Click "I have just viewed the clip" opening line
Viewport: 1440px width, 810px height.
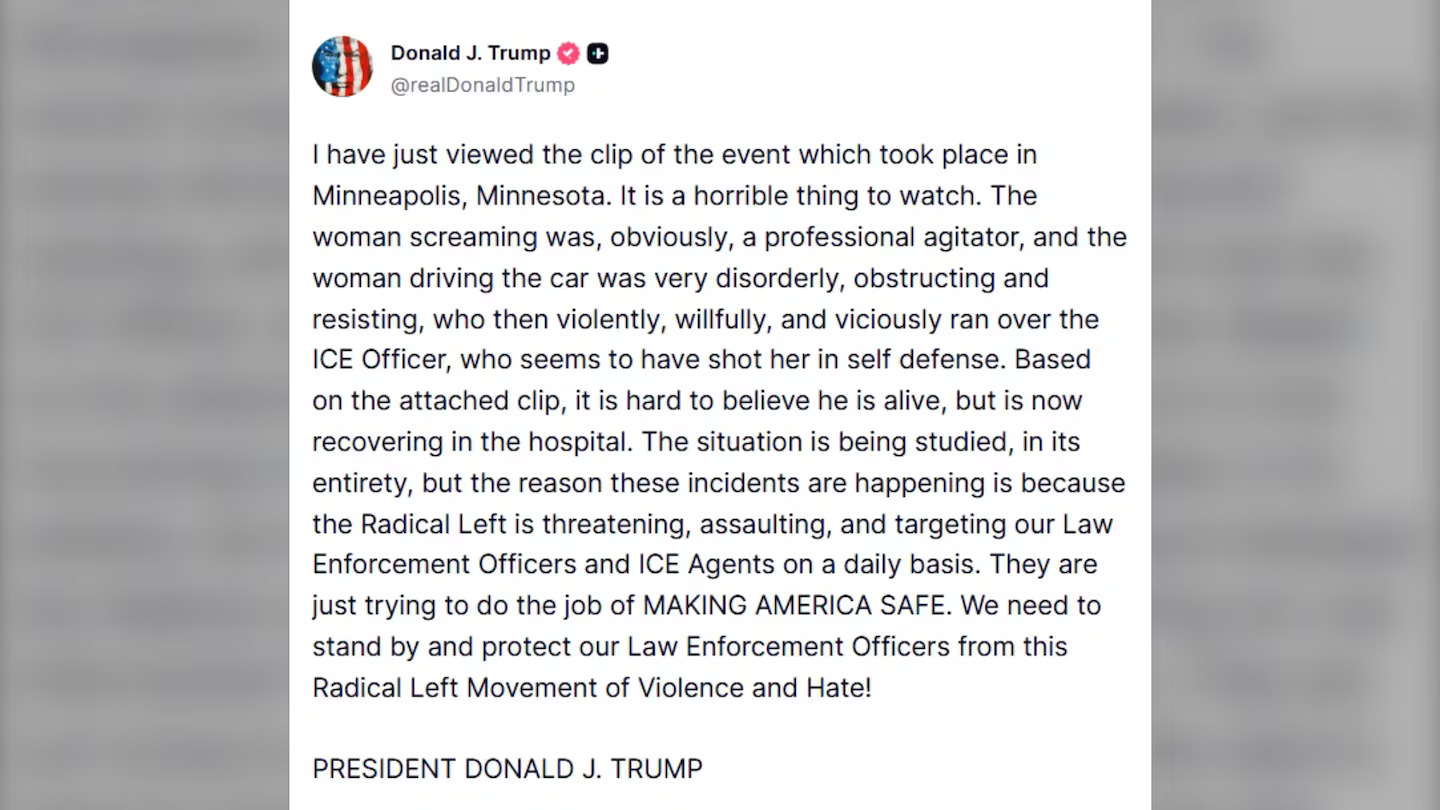click(x=440, y=155)
